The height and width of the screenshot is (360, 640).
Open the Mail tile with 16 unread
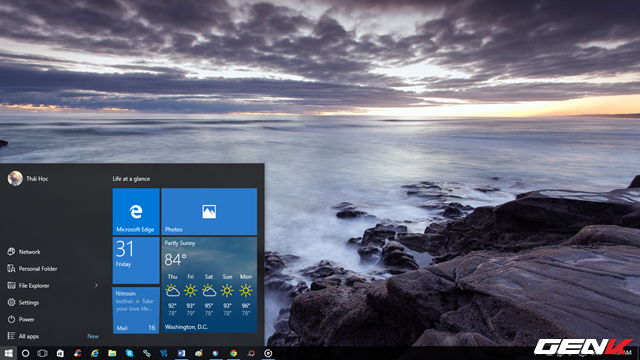[136, 310]
